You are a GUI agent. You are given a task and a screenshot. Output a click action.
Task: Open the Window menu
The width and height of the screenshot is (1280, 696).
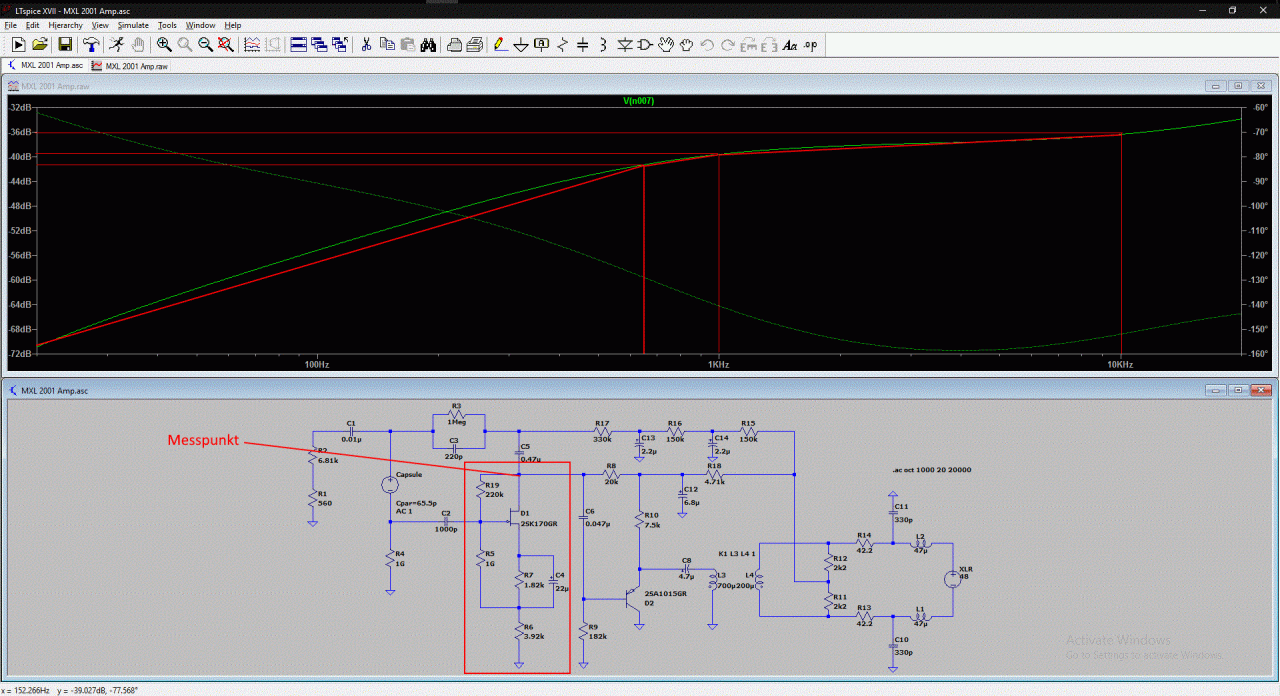pos(200,25)
